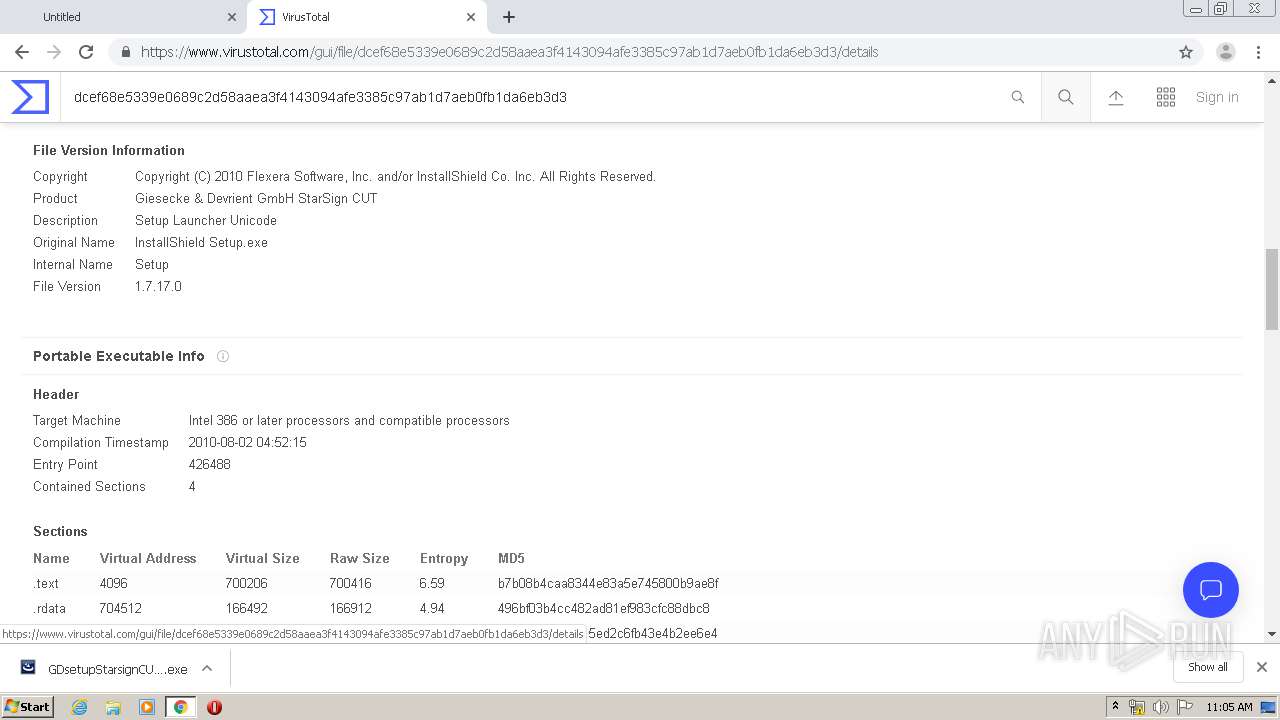Viewport: 1280px width, 720px height.
Task: Close the Untitled tab
Action: coord(232,17)
